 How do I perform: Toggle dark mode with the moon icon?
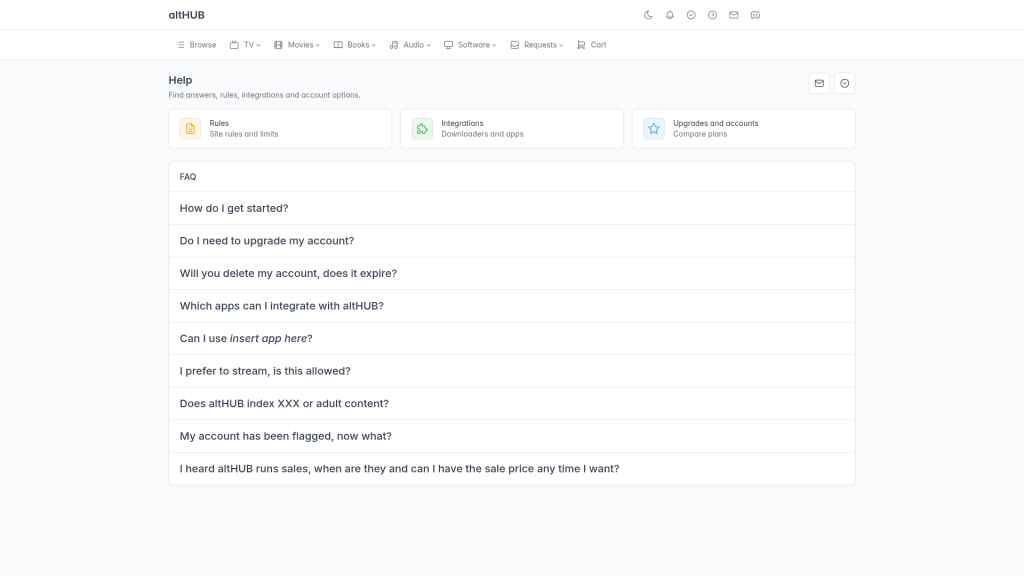648,15
